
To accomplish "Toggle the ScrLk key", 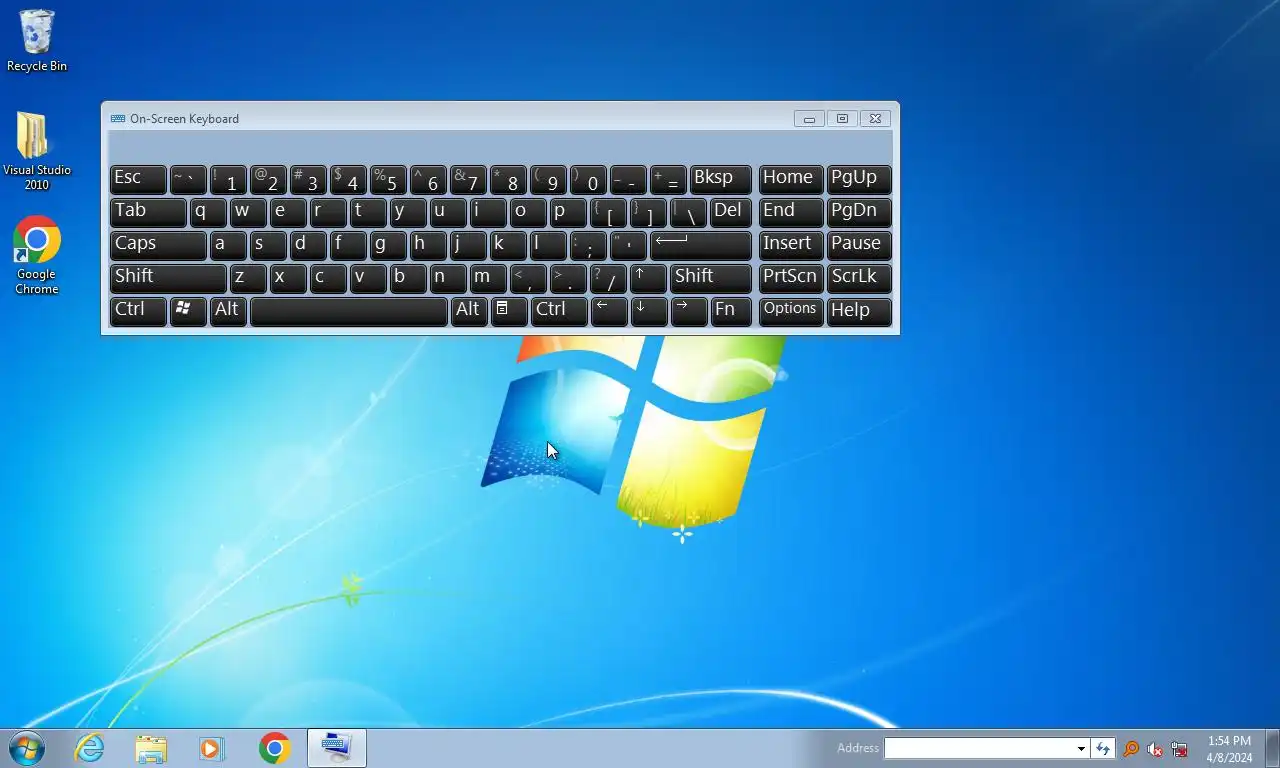I will (859, 277).
